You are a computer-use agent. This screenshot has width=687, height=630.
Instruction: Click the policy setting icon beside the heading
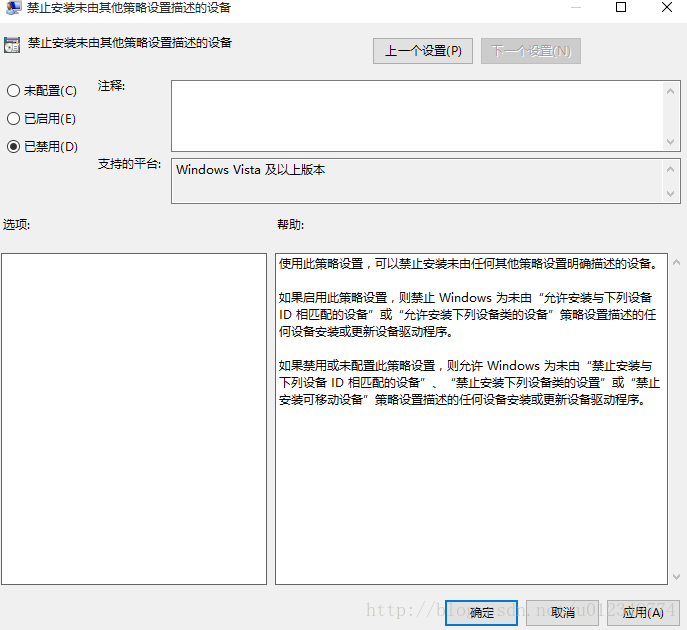pos(12,45)
